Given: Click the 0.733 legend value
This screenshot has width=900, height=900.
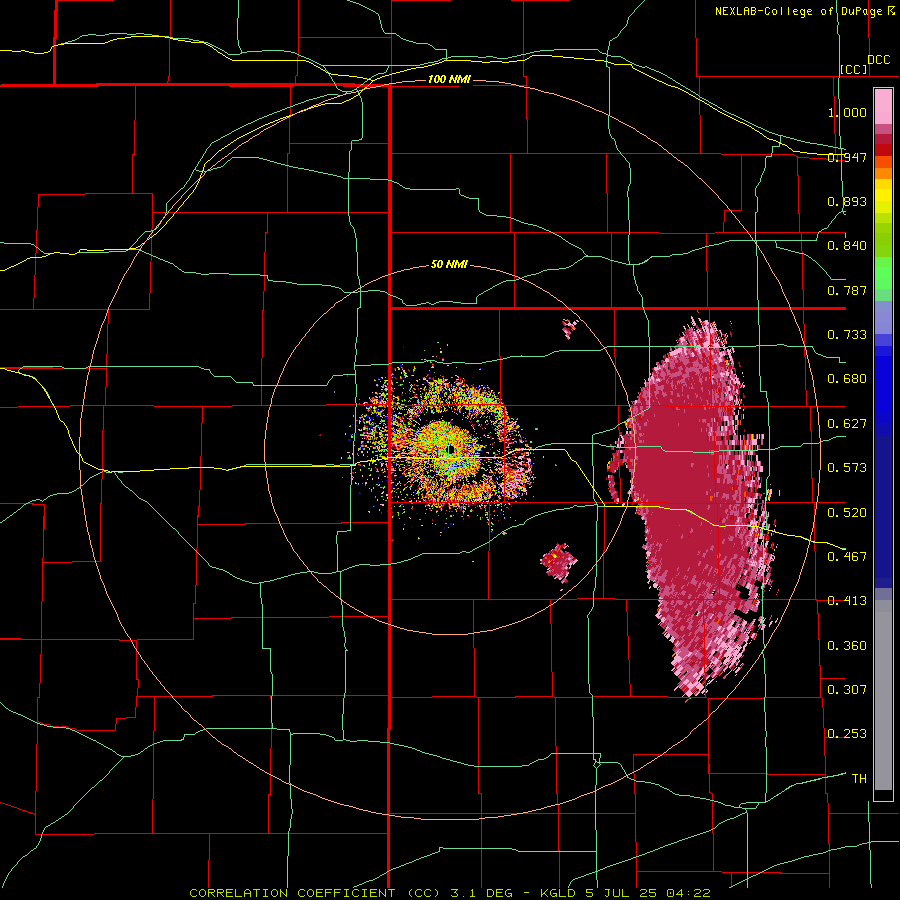Looking at the screenshot, I should coord(847,335).
